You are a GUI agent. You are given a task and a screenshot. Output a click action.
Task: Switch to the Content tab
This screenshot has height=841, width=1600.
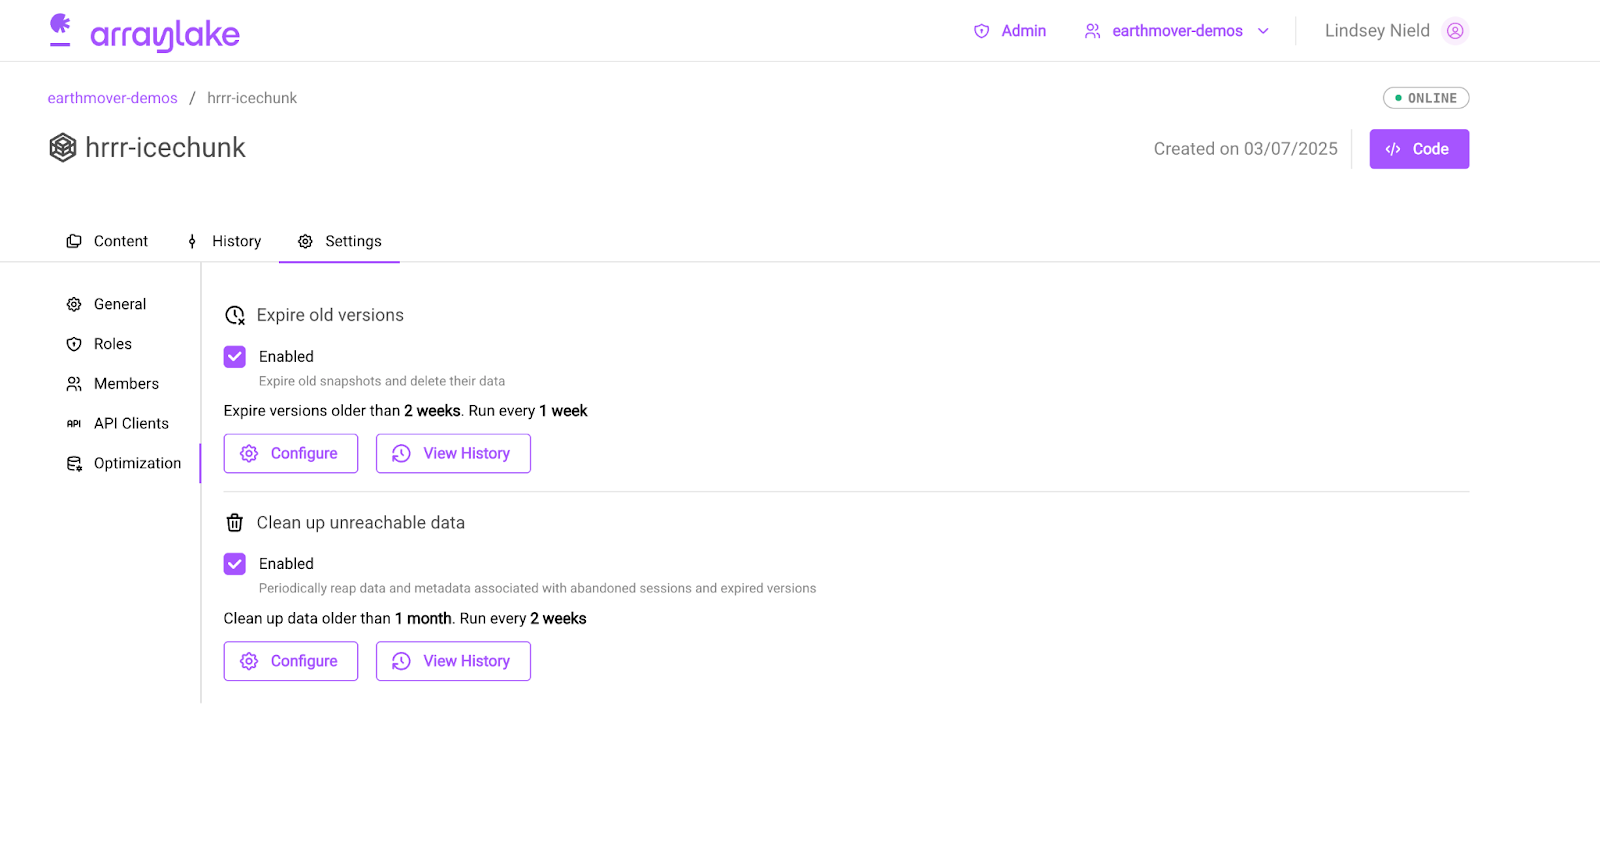(x=107, y=241)
